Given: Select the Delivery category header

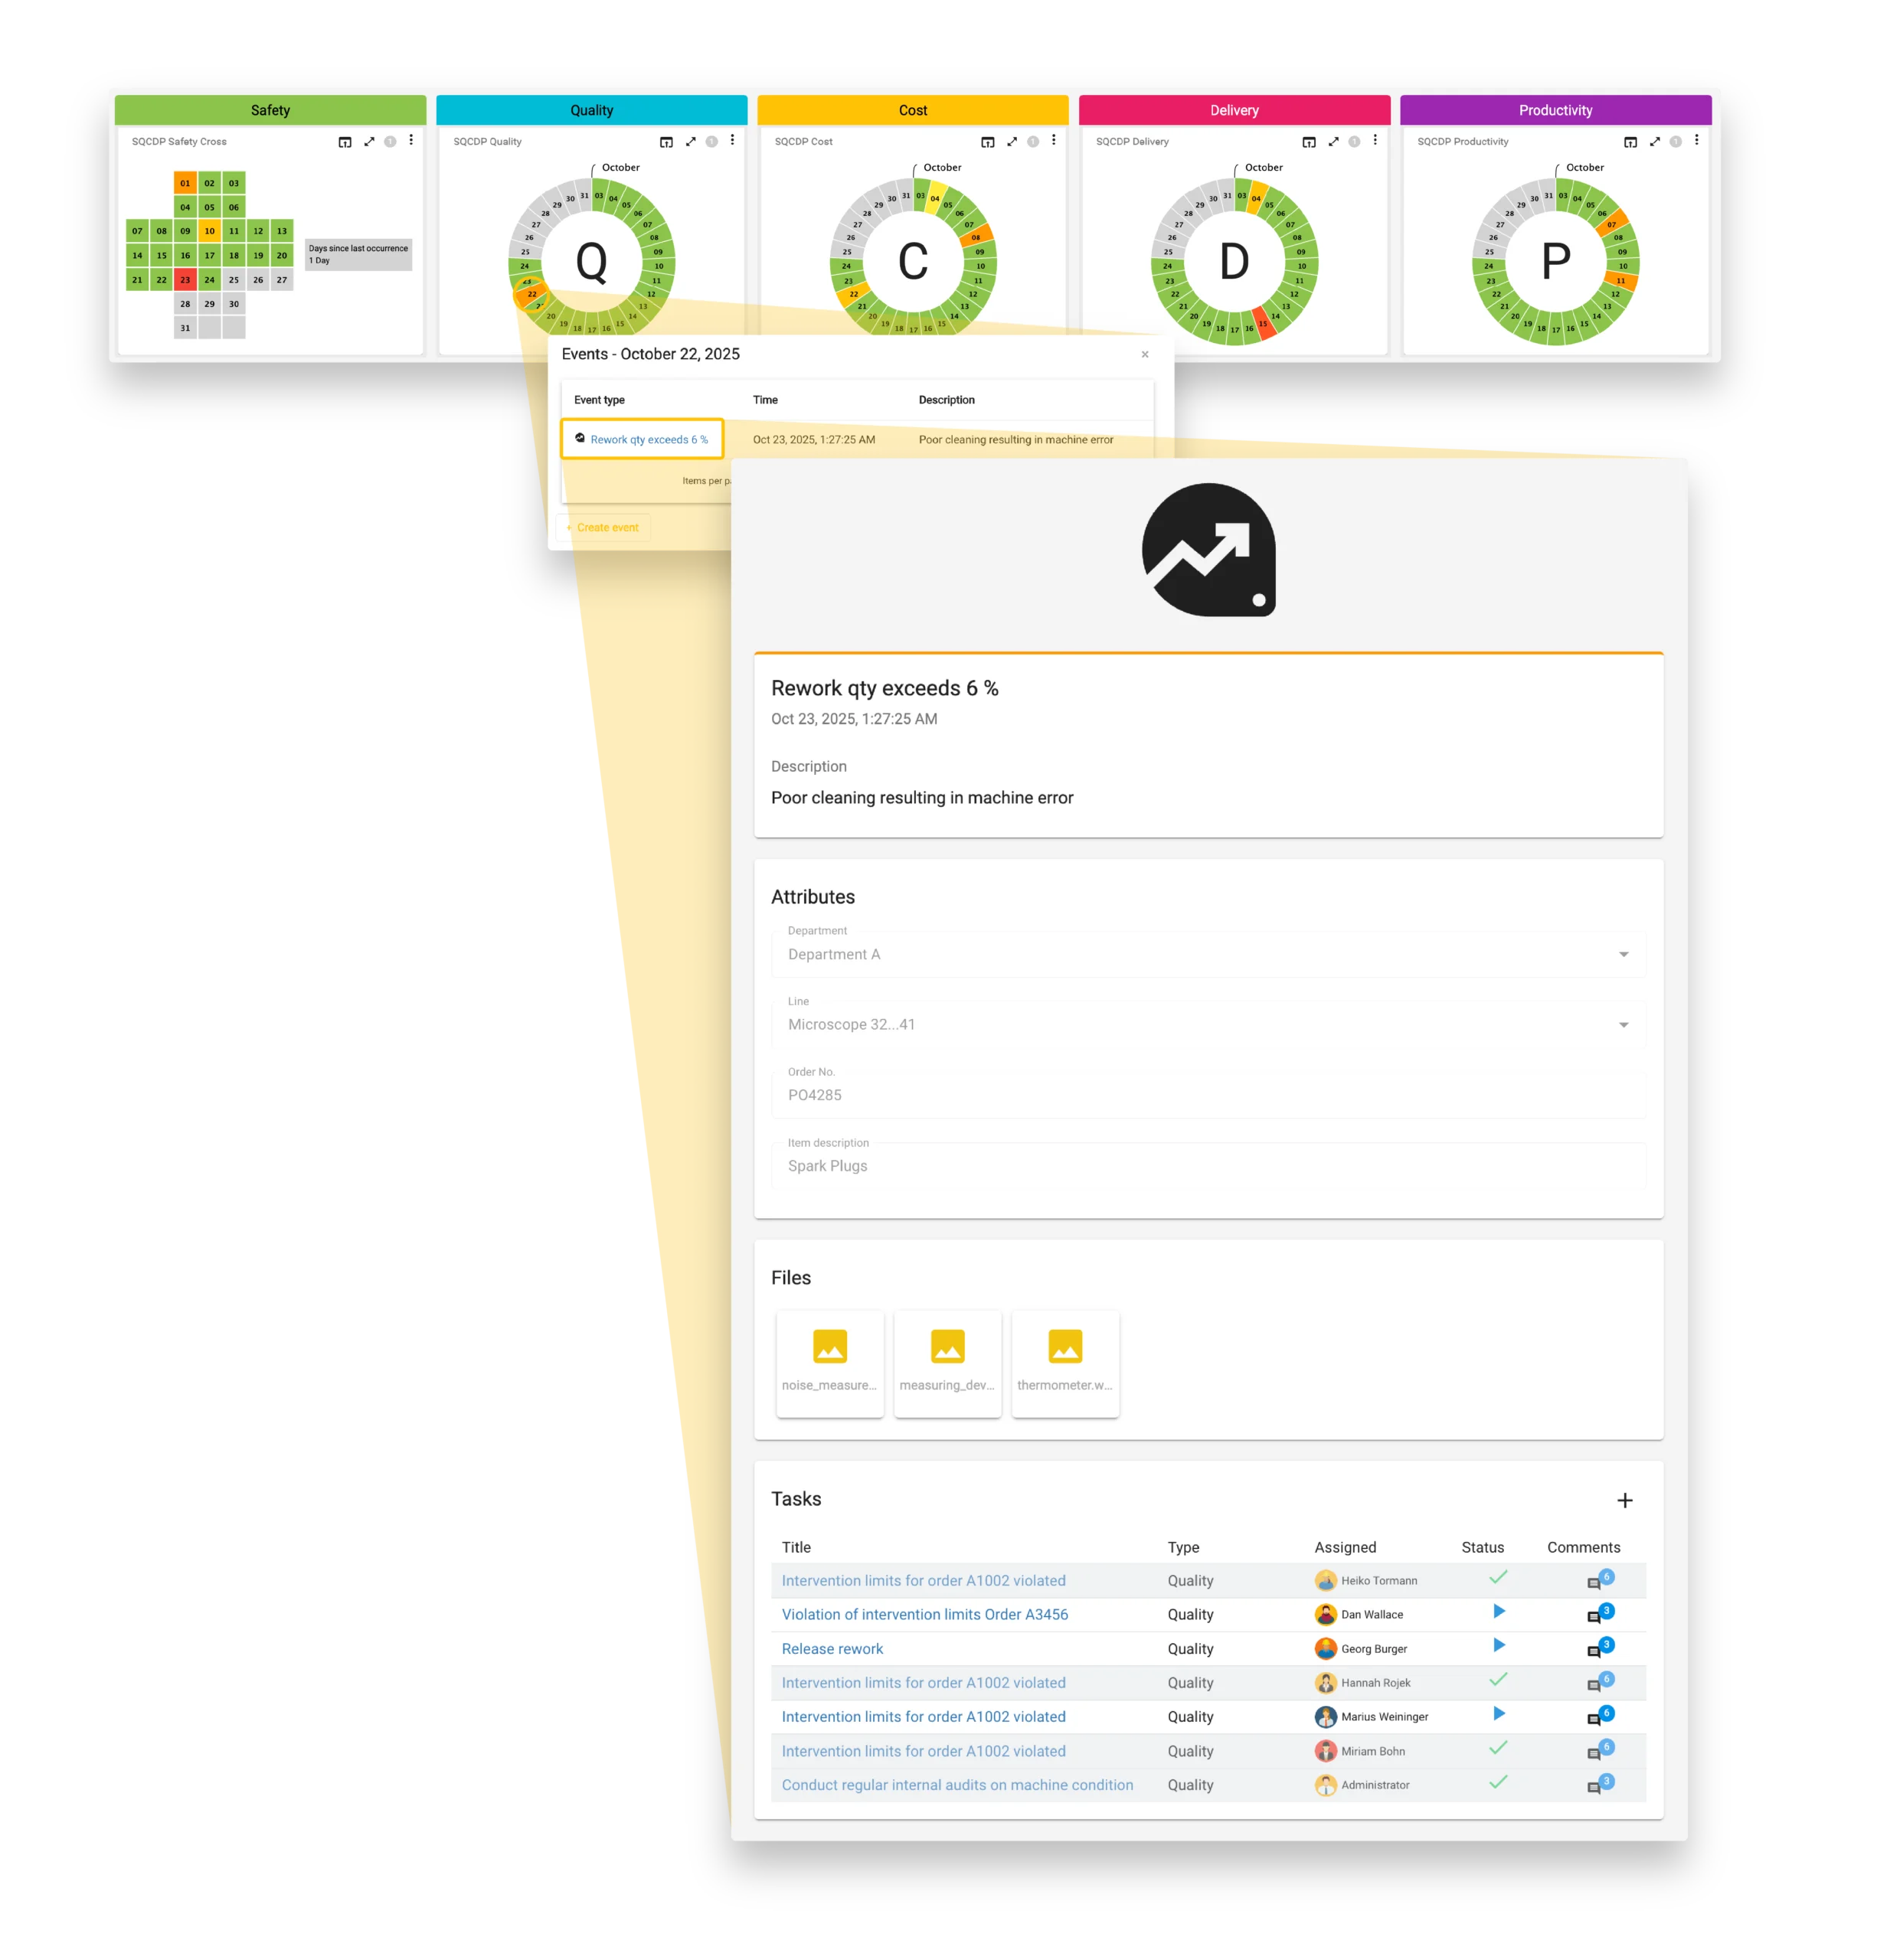Looking at the screenshot, I should click(1234, 110).
